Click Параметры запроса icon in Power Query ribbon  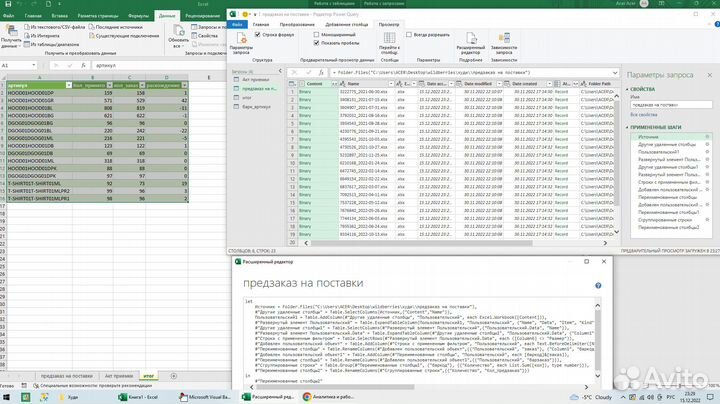pyautogui.click(x=241, y=44)
